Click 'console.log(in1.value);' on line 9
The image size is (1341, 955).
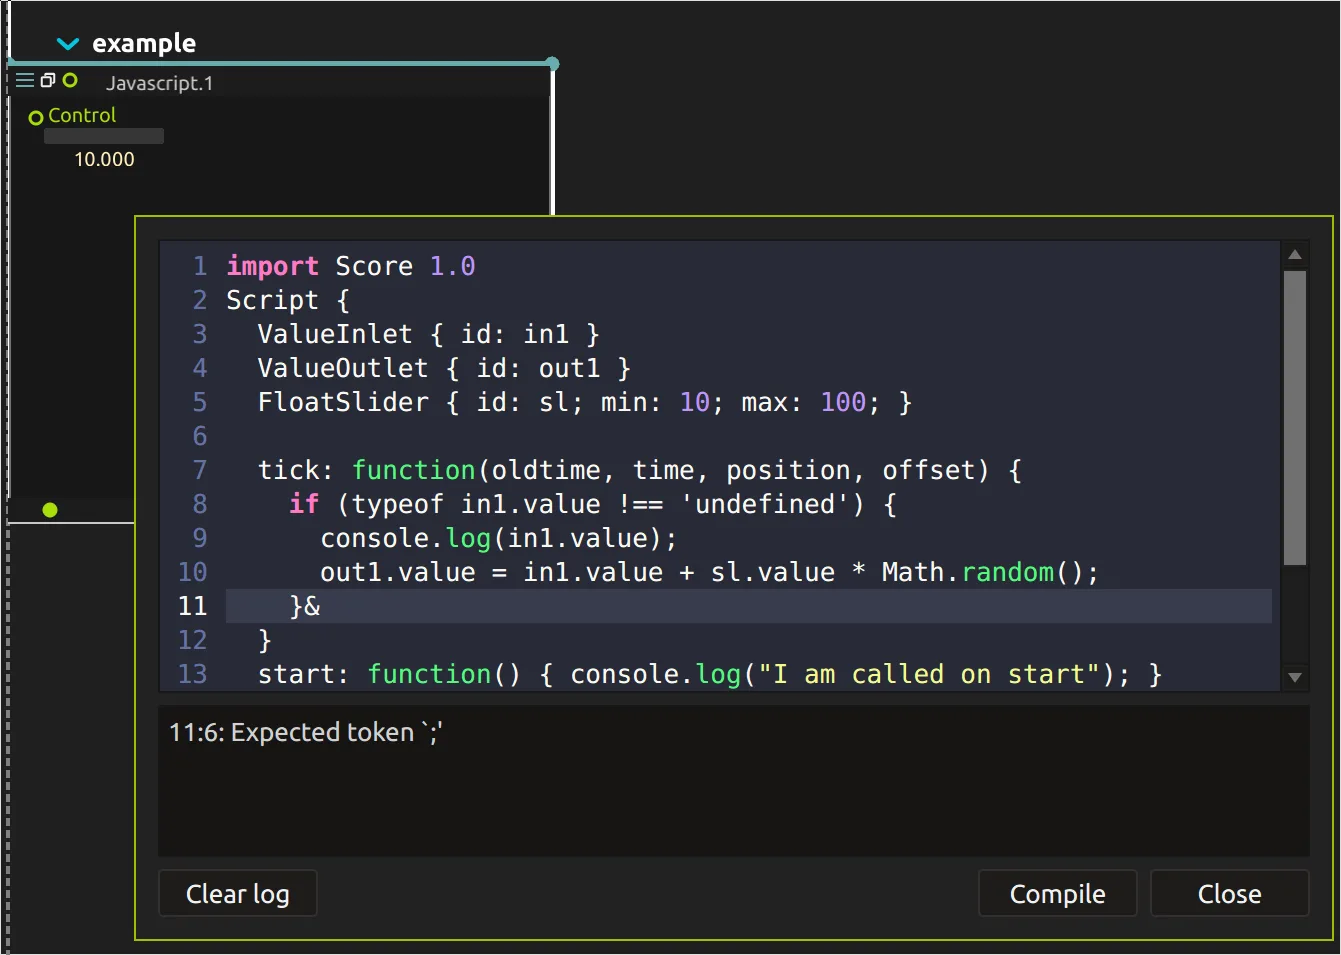499,538
